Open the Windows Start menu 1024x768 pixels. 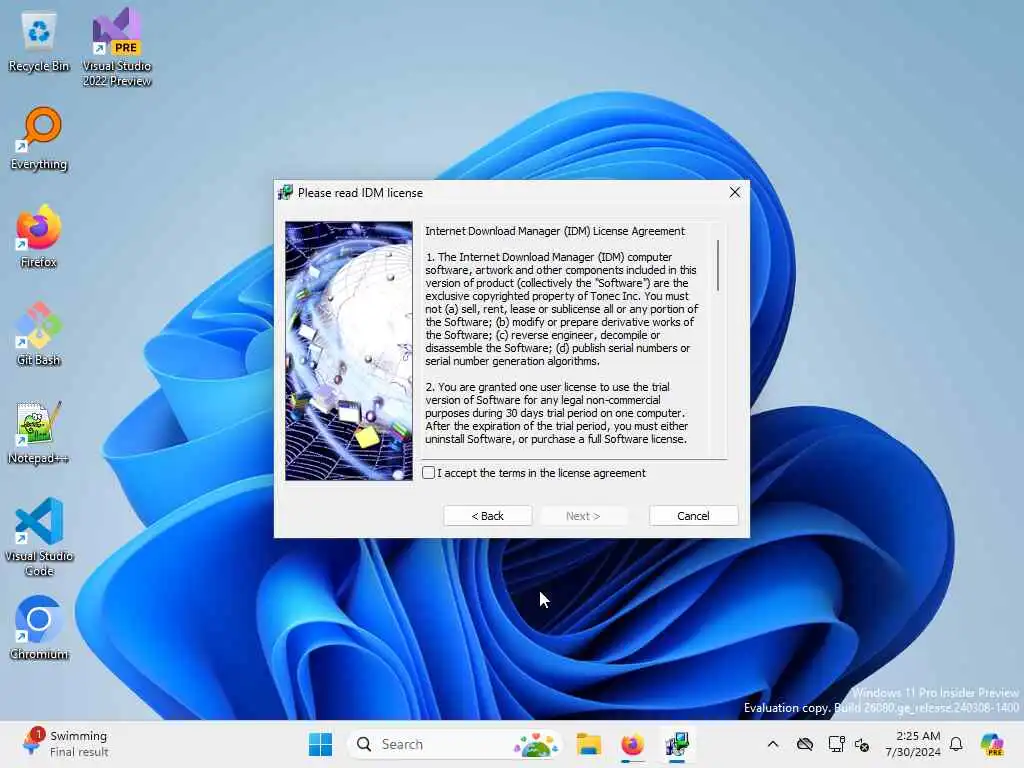click(320, 744)
